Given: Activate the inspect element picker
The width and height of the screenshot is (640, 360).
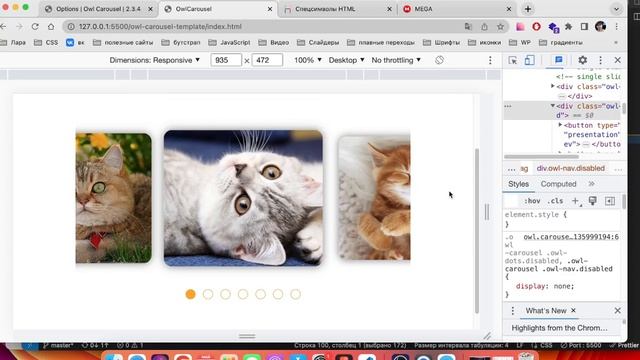Looking at the screenshot, I should coord(513,60).
